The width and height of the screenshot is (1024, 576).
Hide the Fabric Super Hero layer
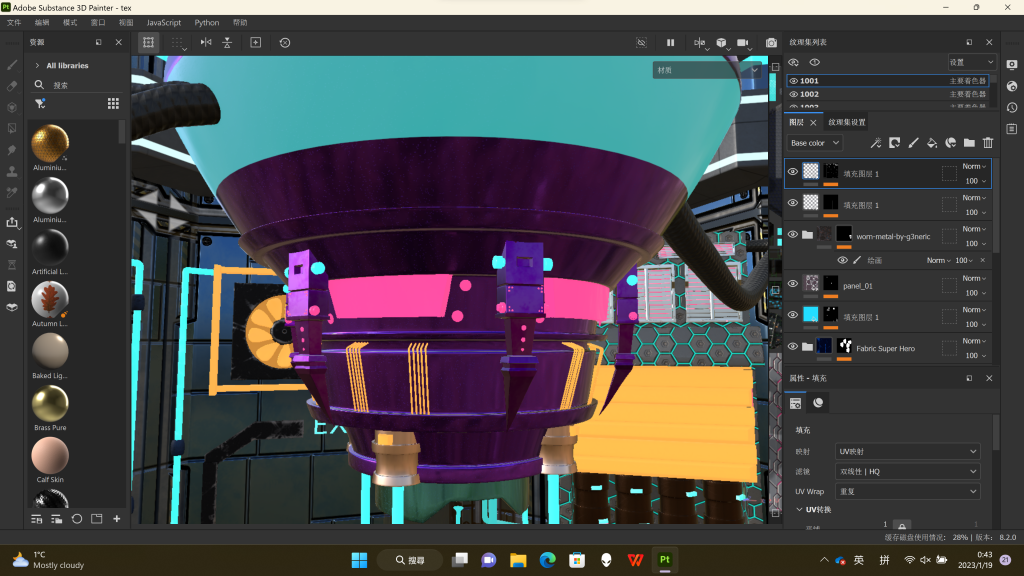(x=793, y=347)
